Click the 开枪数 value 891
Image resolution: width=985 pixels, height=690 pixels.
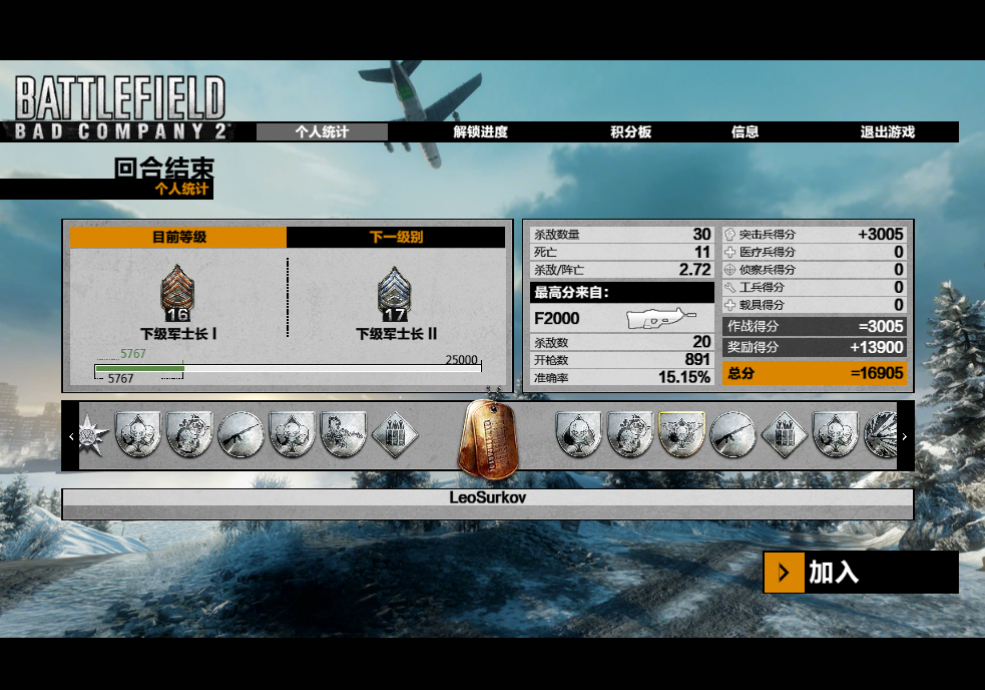pyautogui.click(x=697, y=359)
